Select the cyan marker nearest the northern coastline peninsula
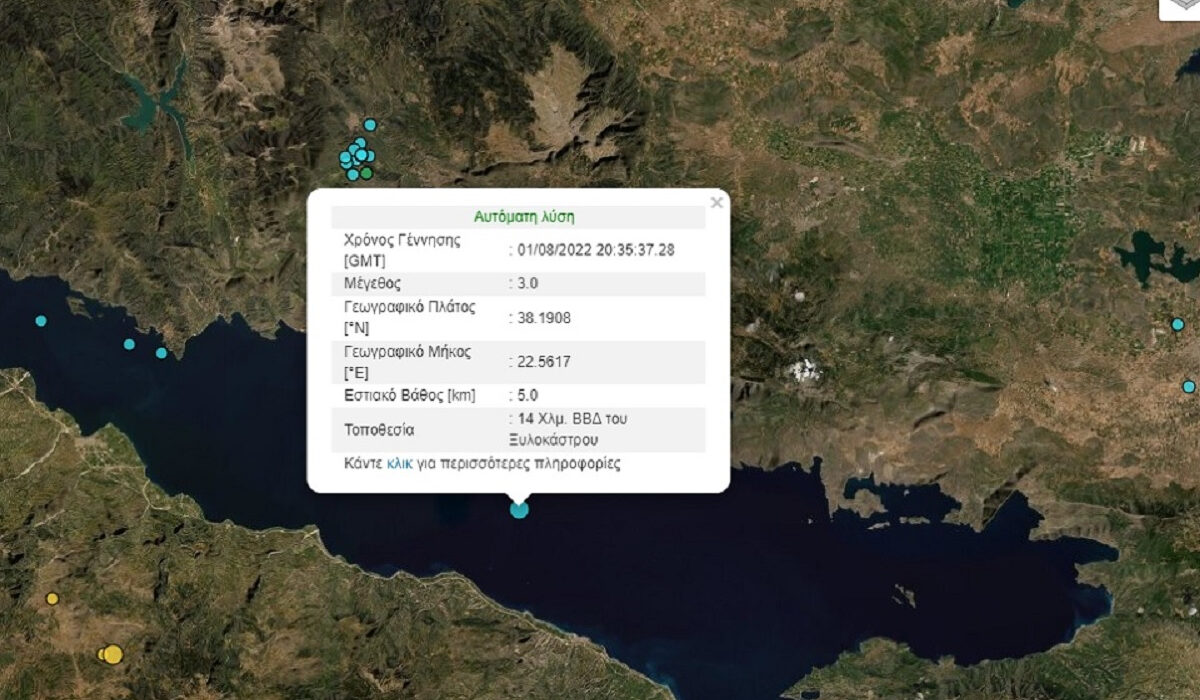 point(161,353)
